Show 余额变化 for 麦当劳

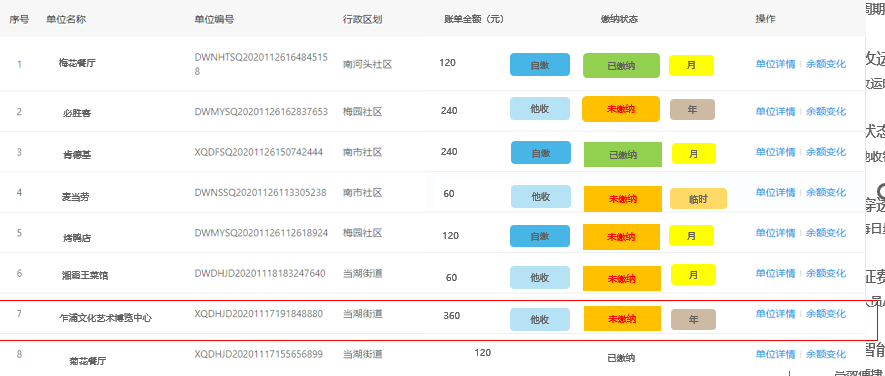[x=826, y=193]
